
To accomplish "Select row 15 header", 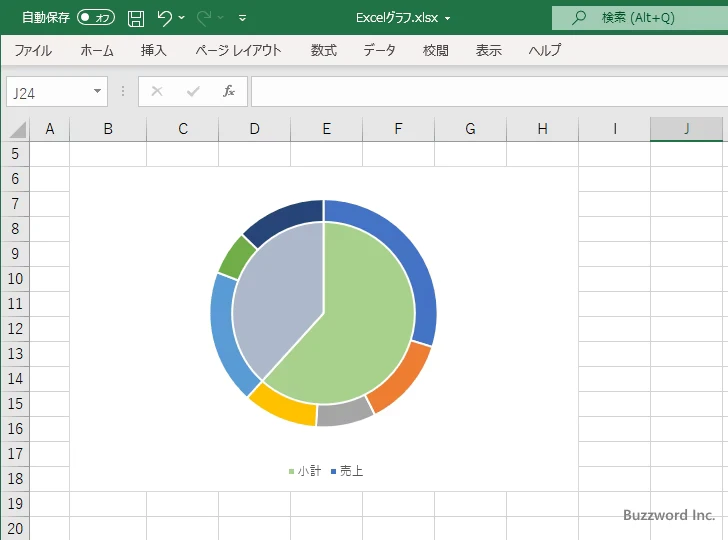I will (15, 403).
